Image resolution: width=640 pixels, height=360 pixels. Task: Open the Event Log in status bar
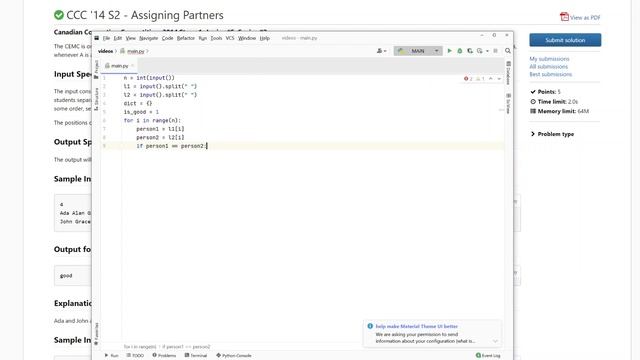488,356
